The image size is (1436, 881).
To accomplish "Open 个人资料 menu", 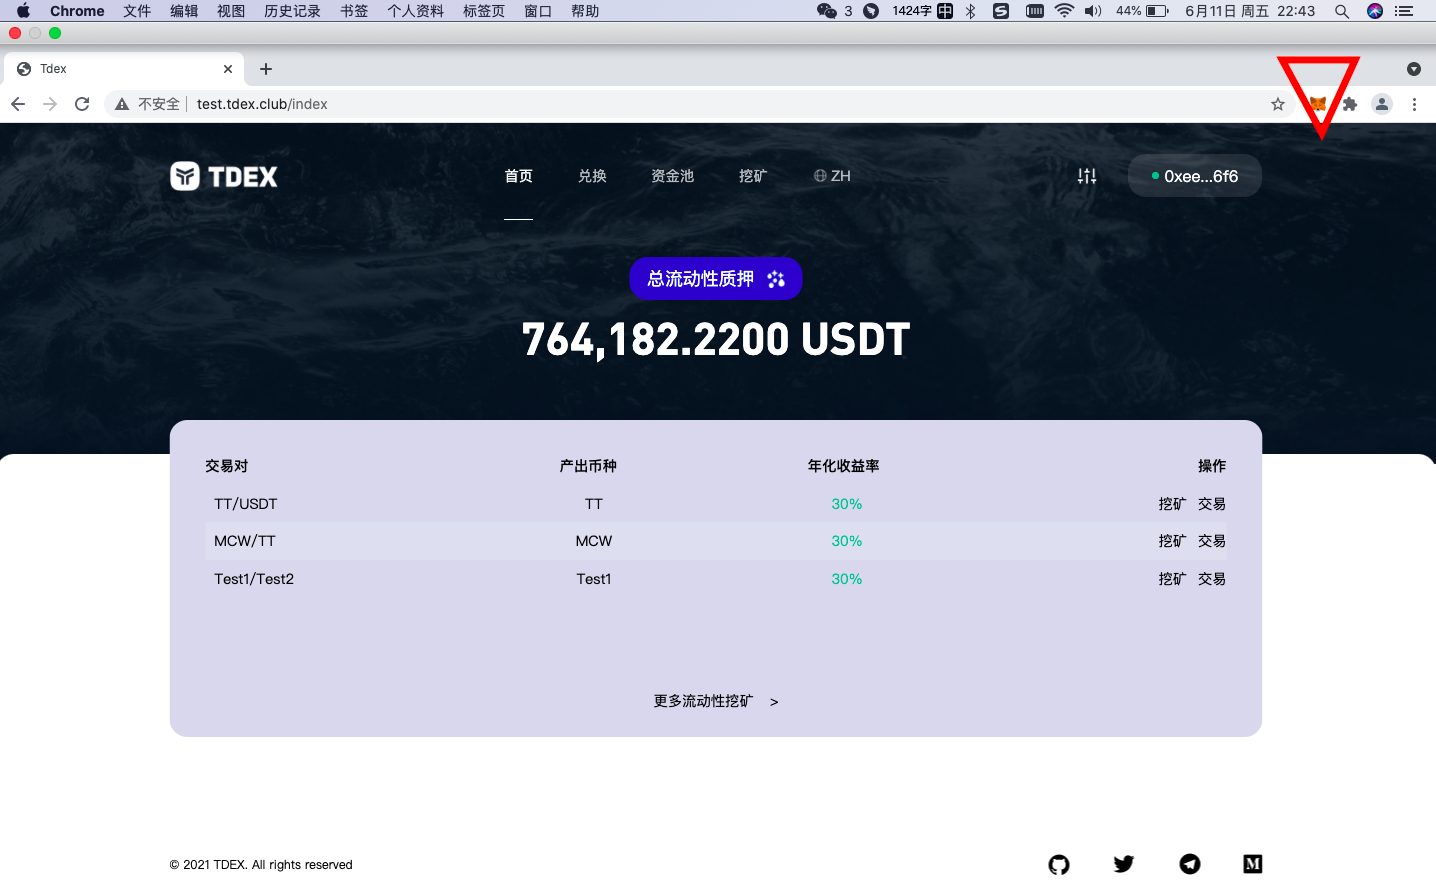I will 415,11.
